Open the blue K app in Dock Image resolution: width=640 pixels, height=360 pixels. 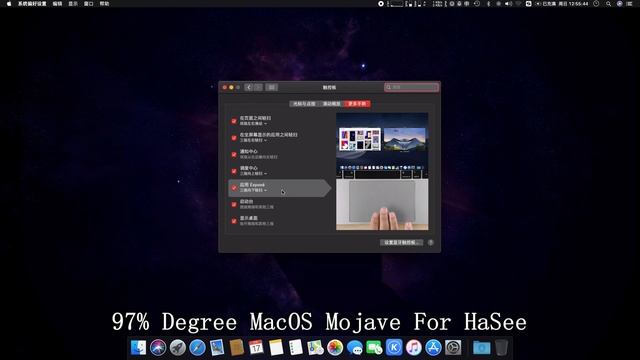point(394,348)
